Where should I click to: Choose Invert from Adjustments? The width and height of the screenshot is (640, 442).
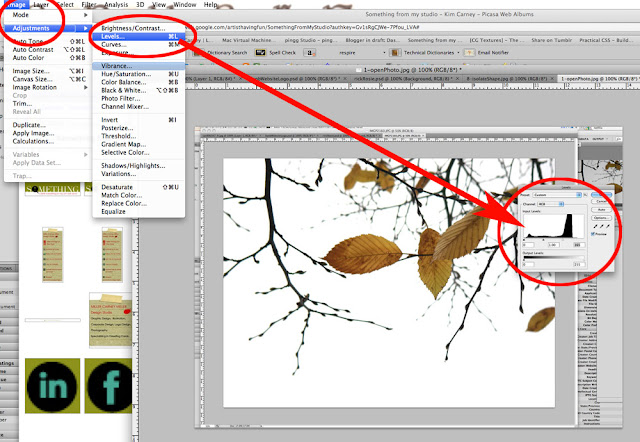pyautogui.click(x=139, y=120)
